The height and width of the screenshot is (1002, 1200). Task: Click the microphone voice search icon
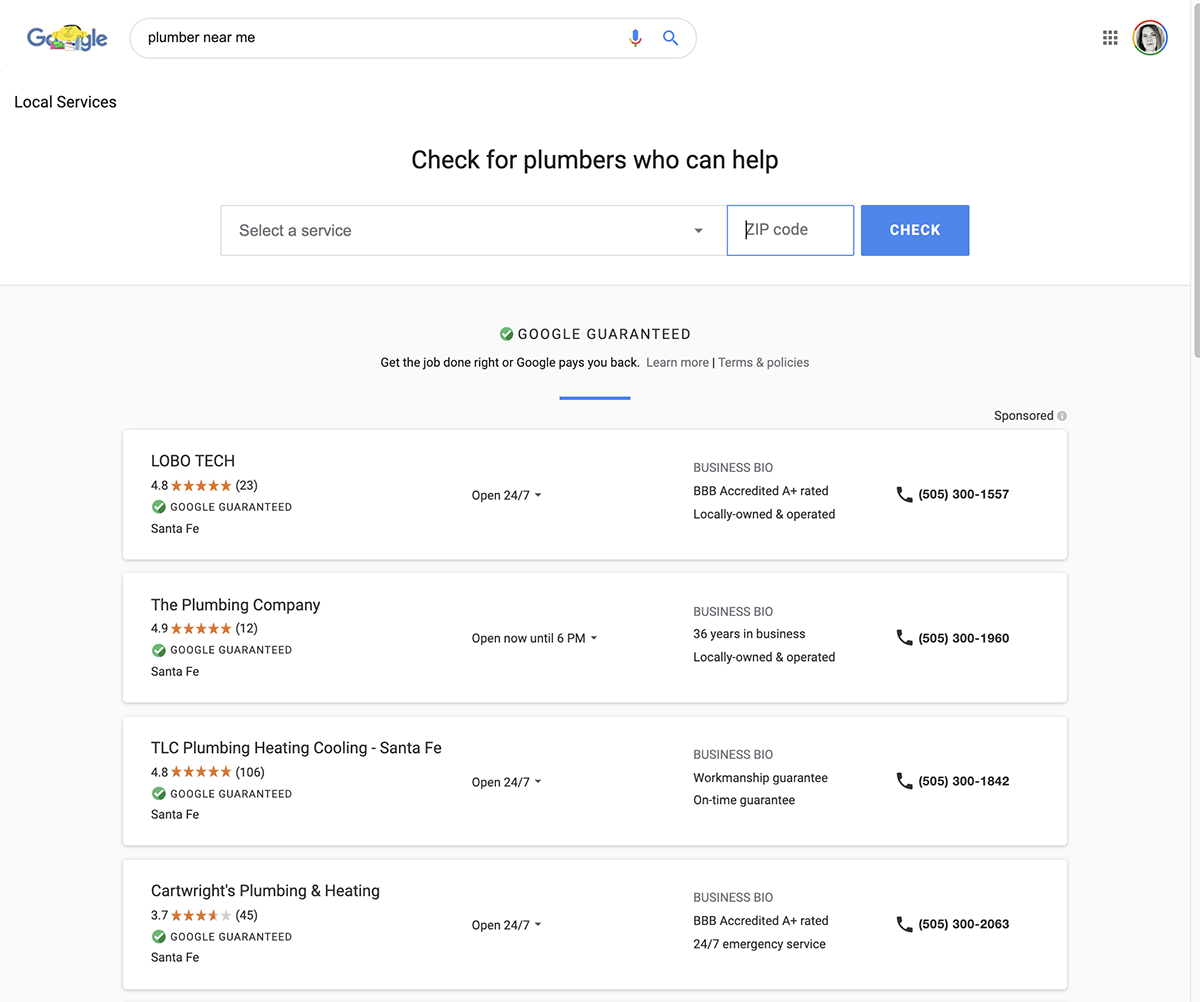coord(635,38)
